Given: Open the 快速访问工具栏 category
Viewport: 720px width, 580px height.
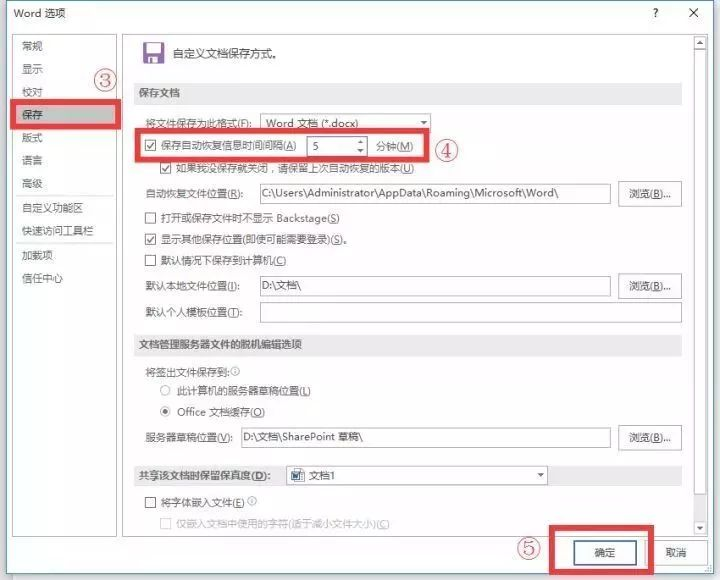Looking at the screenshot, I should [x=57, y=231].
